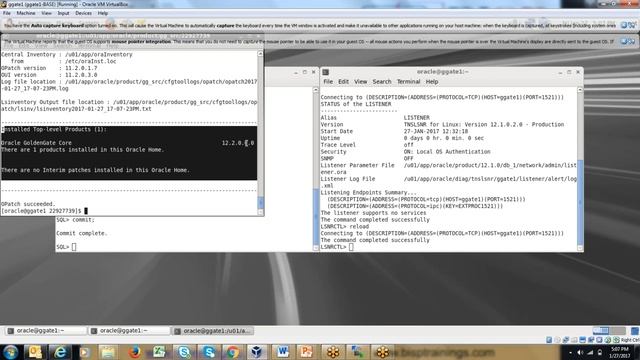Click 'Listening Endpoints Summary...' line
640x360 pixels.
pos(369,192)
